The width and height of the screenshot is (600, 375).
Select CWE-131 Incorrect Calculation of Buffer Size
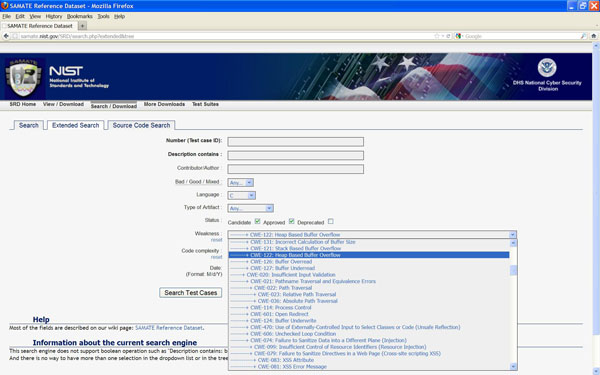(369, 242)
